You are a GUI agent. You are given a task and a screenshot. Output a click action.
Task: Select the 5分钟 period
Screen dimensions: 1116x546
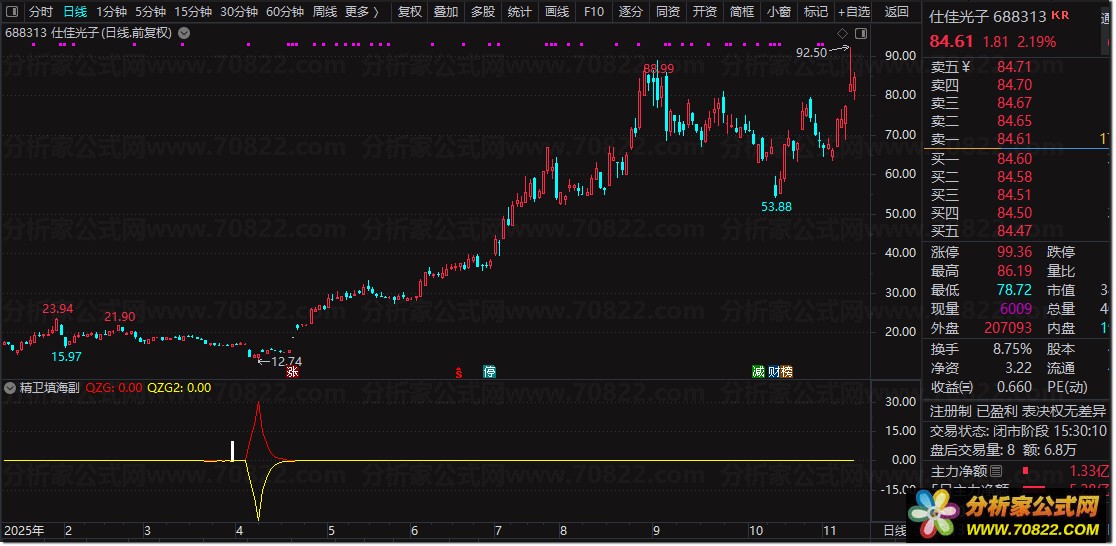pos(150,11)
